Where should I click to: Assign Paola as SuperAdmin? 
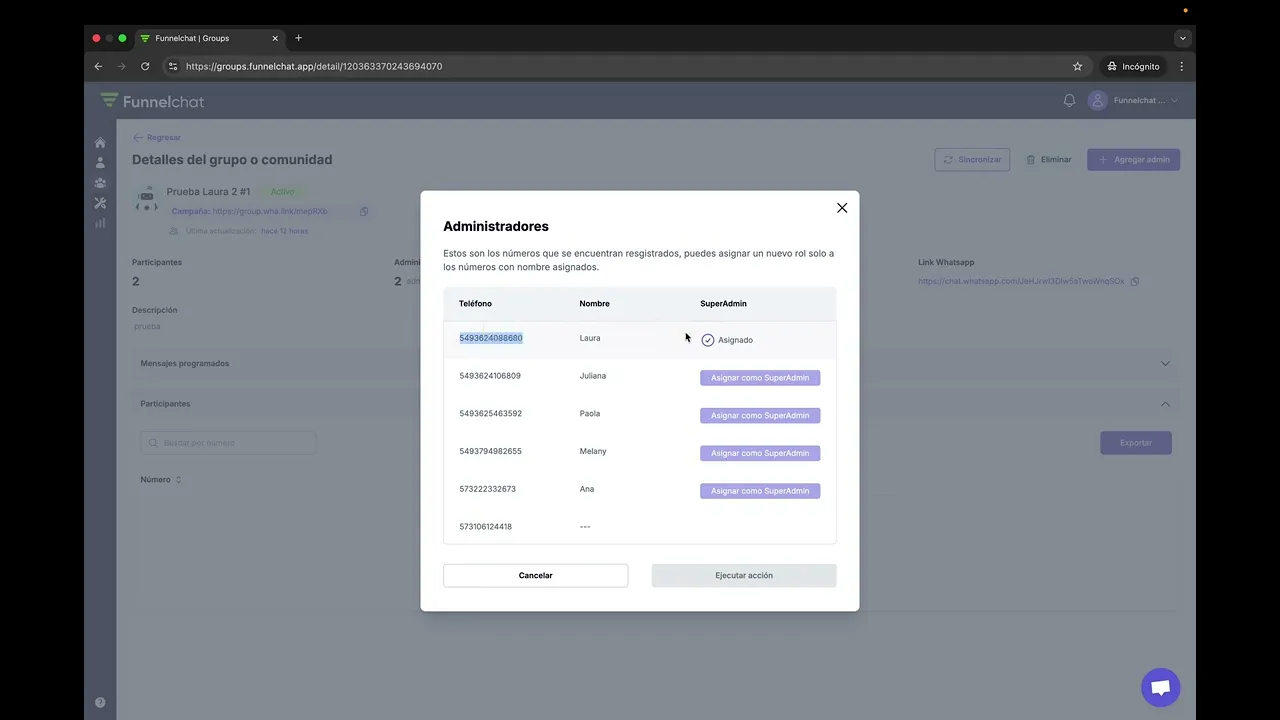click(760, 416)
